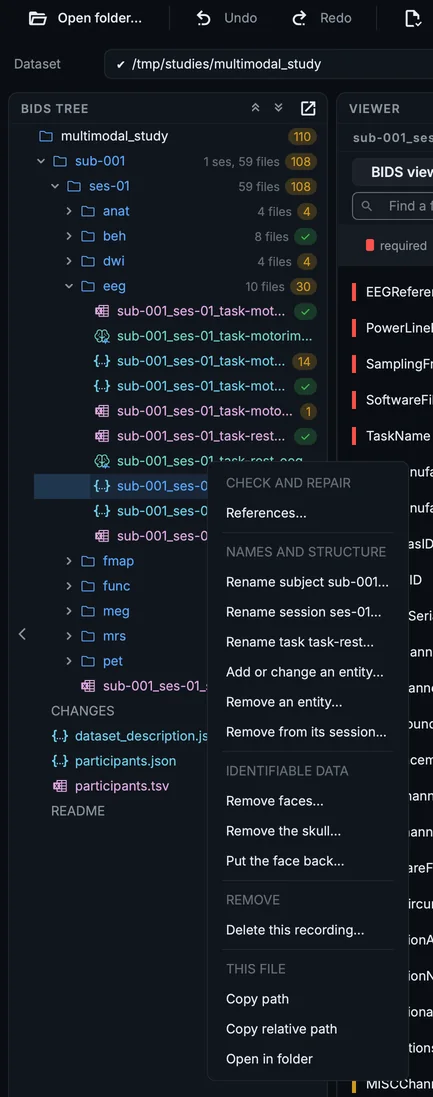Viewport: 433px width, 1097px height.
Task: Select the PowerLine field row in viewer
Action: (392, 328)
